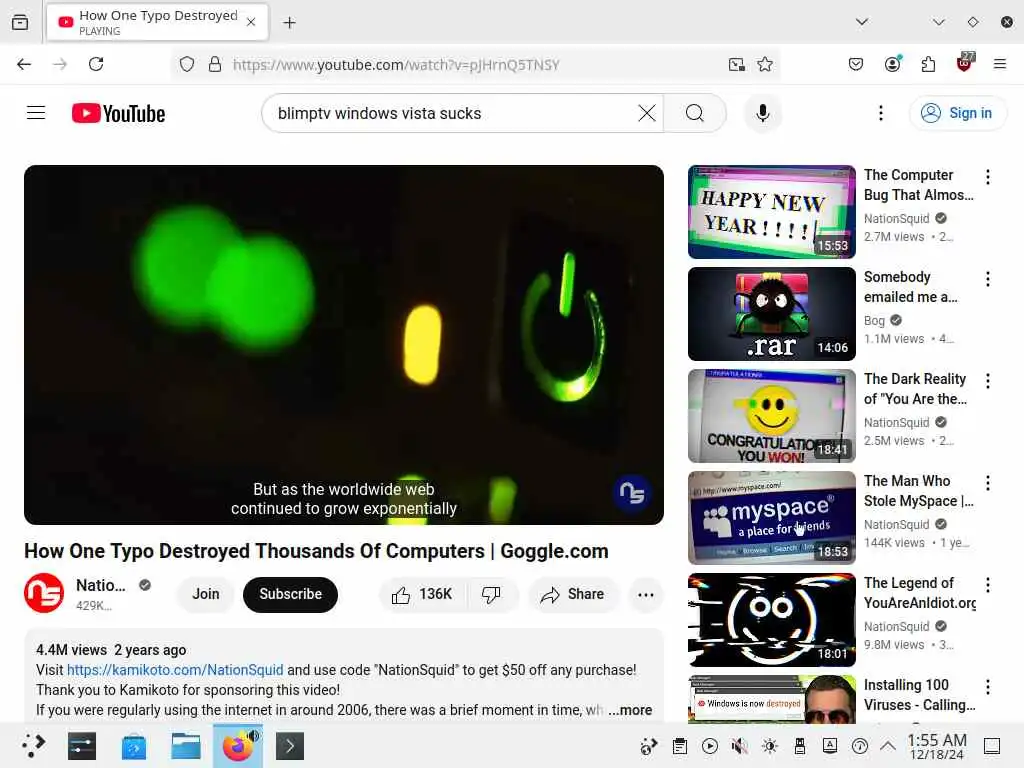Image resolution: width=1024 pixels, height=768 pixels.
Task: Open YouTube settings three-dot menu
Action: click(880, 113)
